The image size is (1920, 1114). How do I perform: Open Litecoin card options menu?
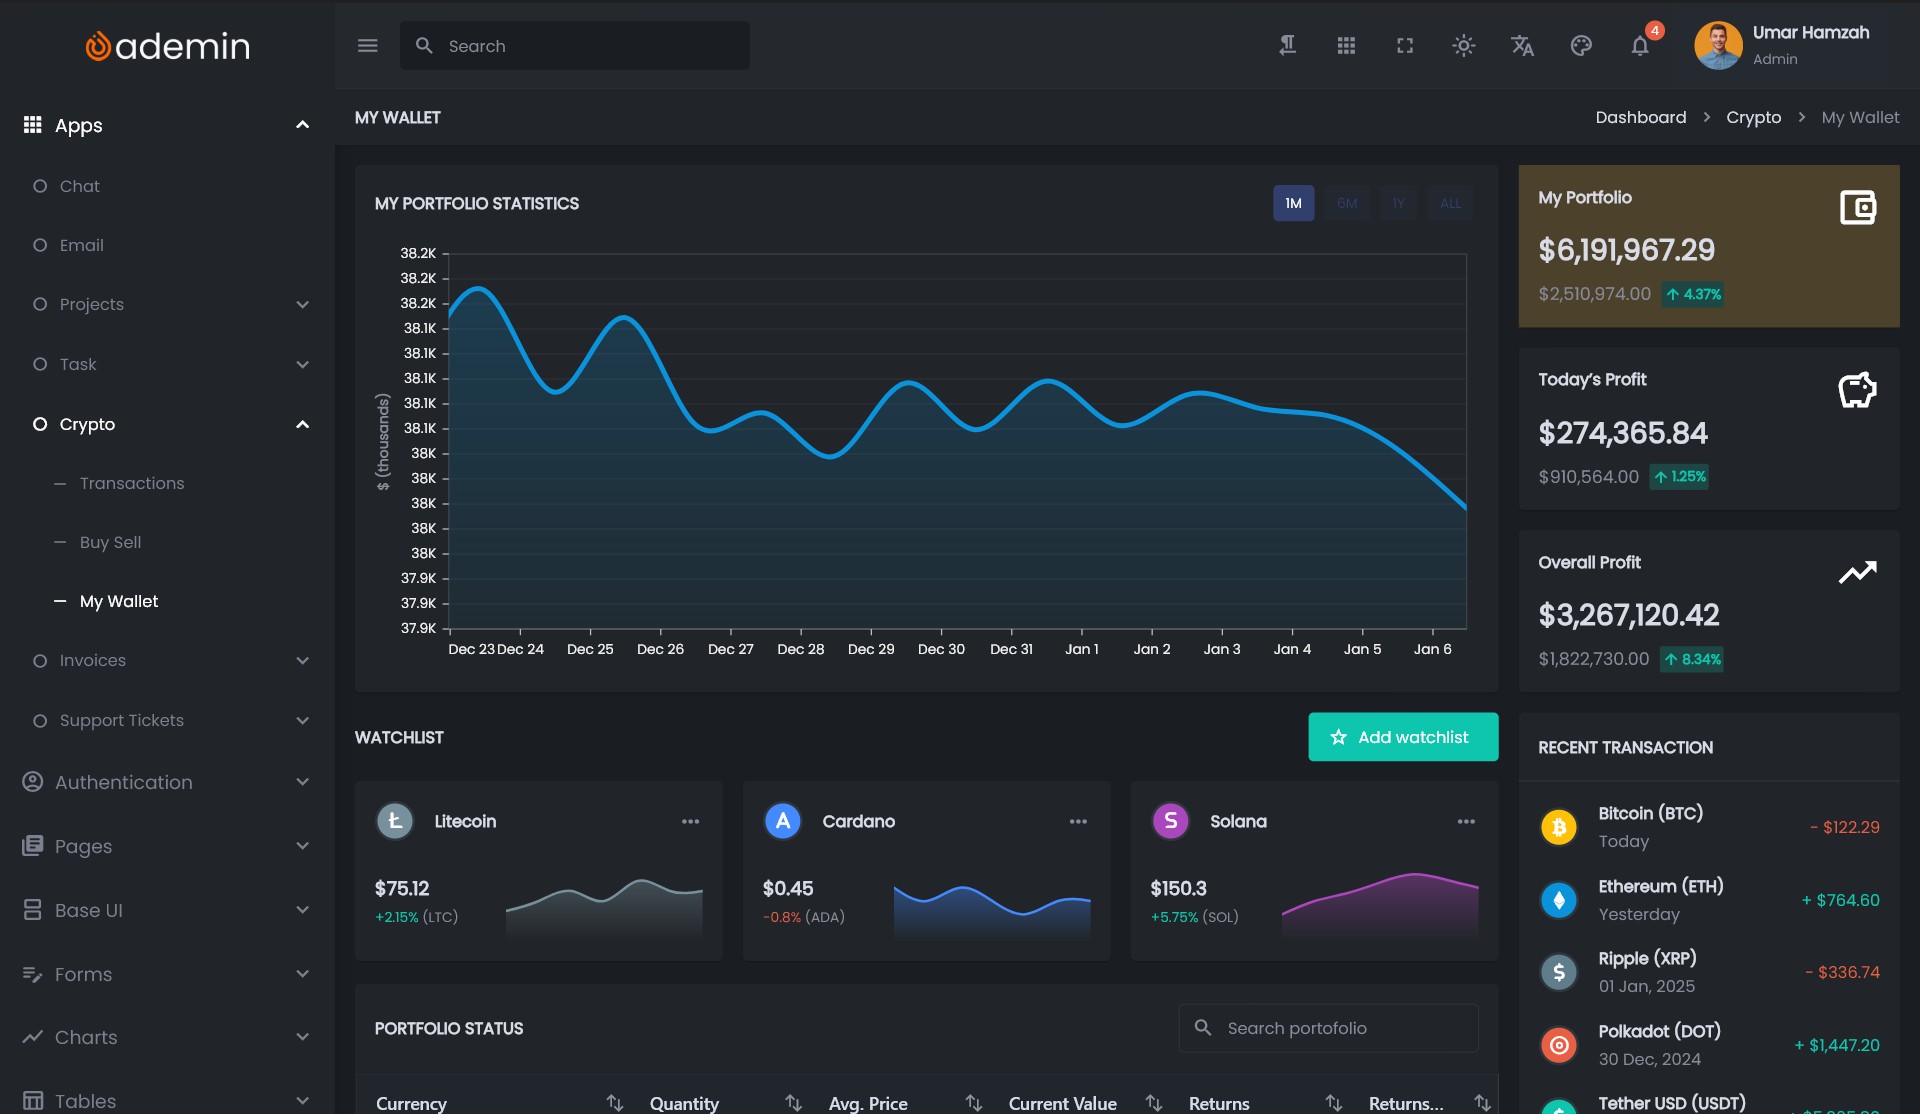[x=690, y=822]
